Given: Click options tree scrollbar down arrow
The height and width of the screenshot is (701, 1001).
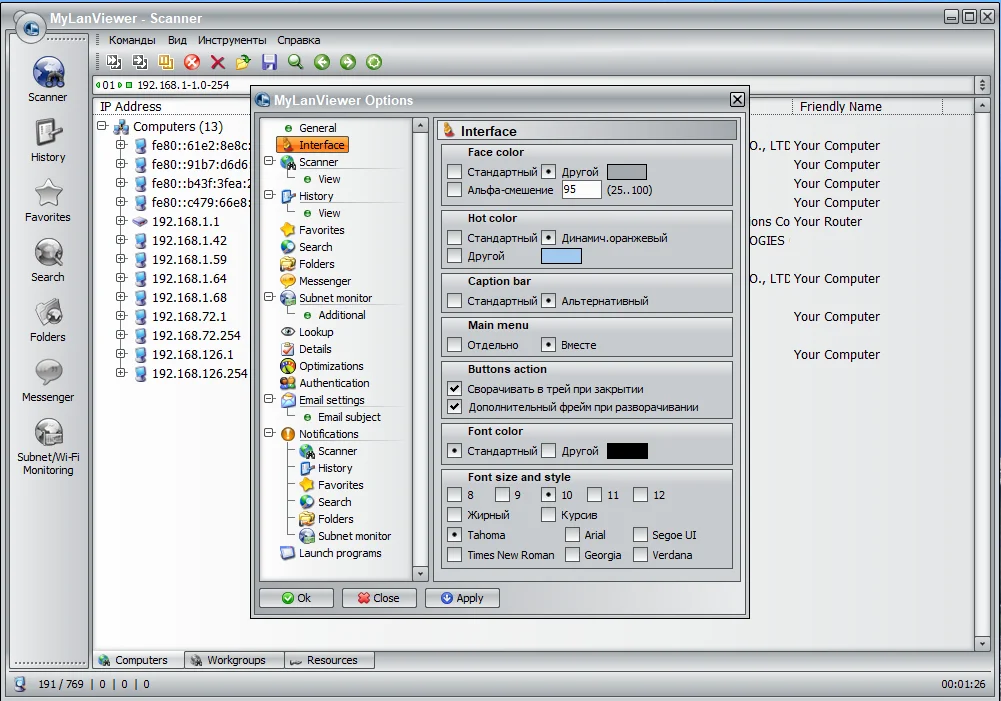Looking at the screenshot, I should coord(420,573).
